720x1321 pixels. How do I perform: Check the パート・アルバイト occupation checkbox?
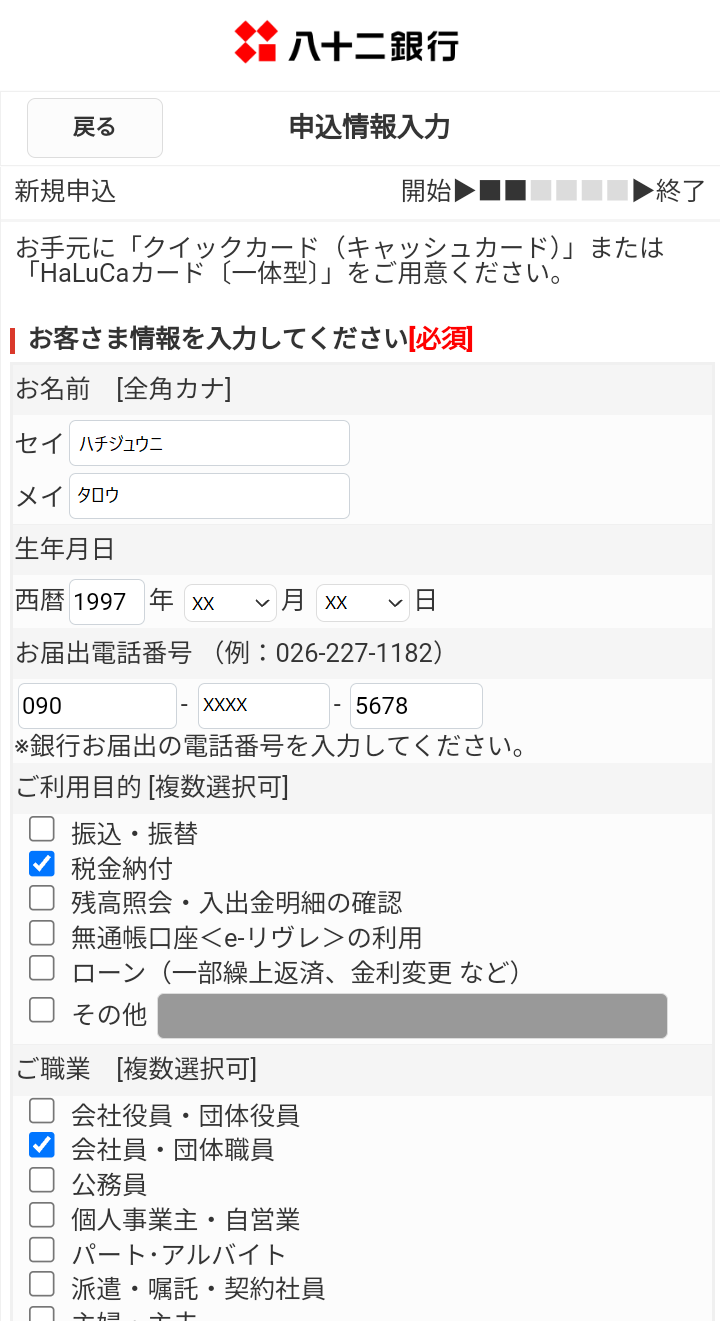(x=42, y=1249)
